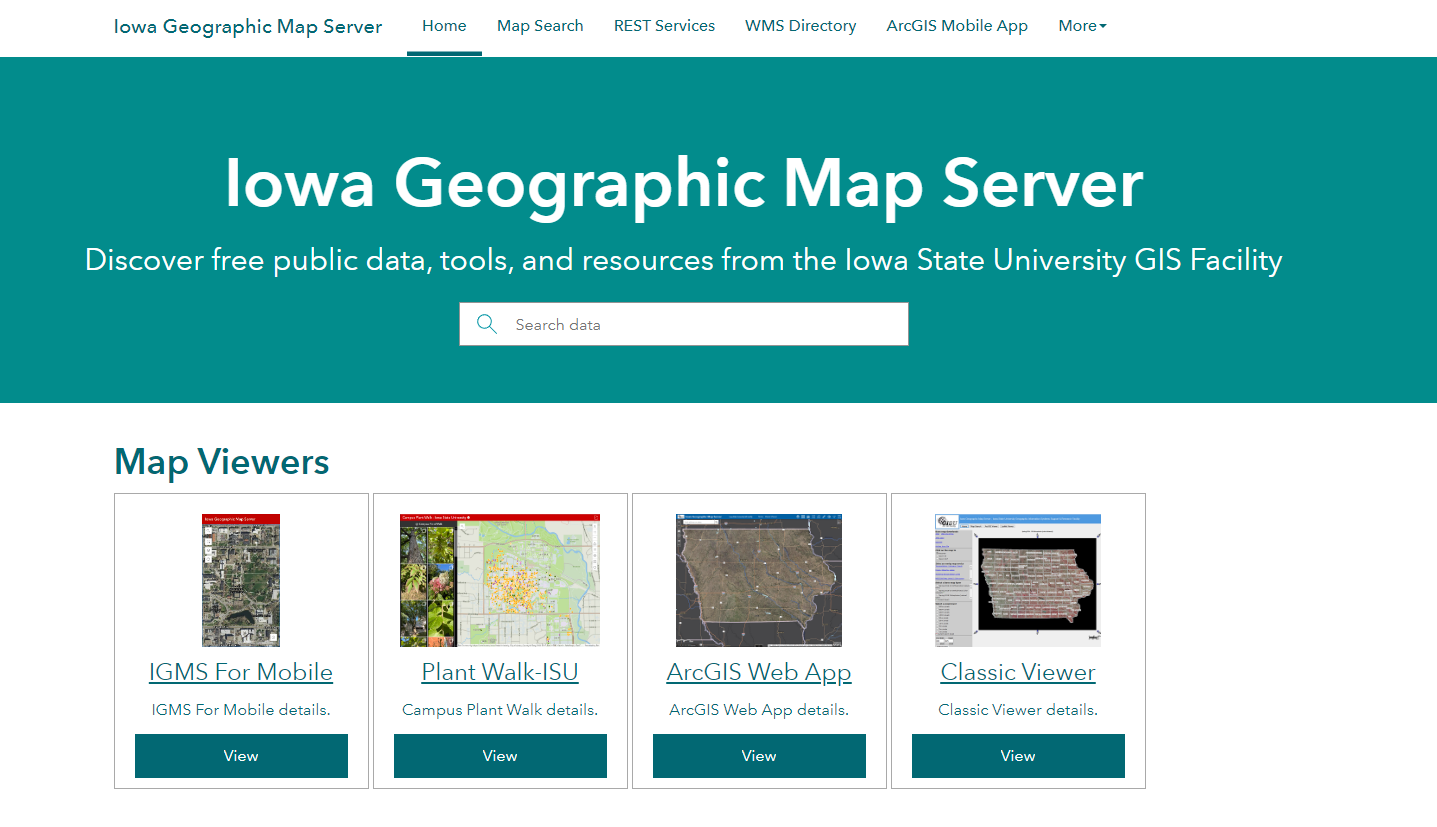The width and height of the screenshot is (1437, 827).
Task: Open REST Services page
Action: pos(664,26)
